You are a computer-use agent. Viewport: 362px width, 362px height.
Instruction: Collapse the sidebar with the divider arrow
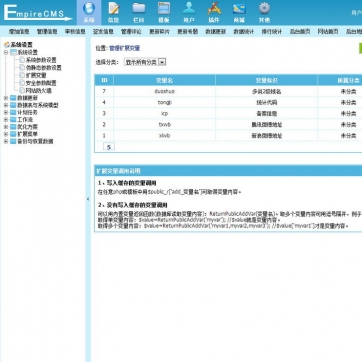click(x=88, y=199)
